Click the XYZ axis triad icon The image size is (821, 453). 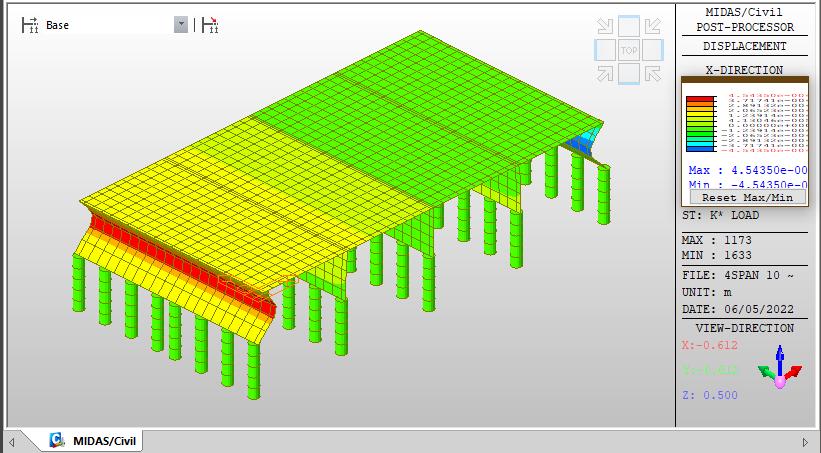(780, 368)
